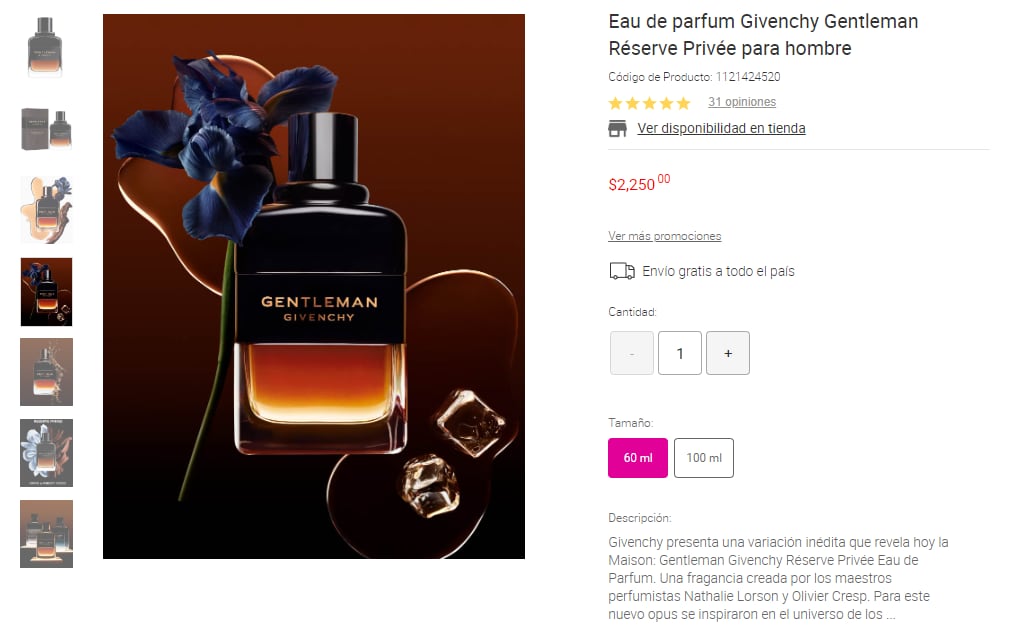The image size is (1011, 629).
Task: Select first thumbnail of bottle alone
Action: tap(46, 47)
